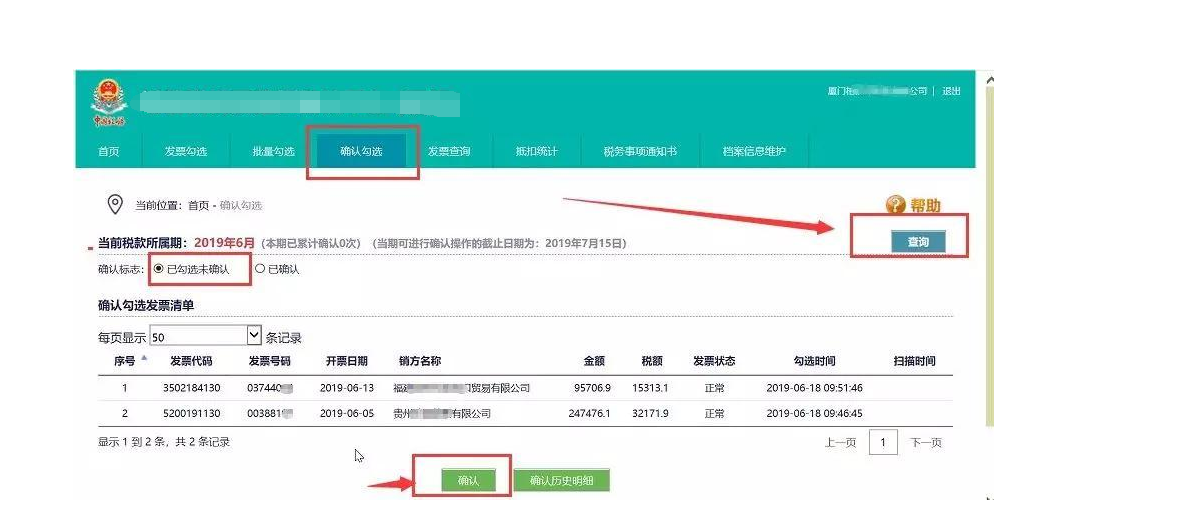The image size is (1184, 513).
Task: Click the 金额 column header
Action: click(594, 361)
